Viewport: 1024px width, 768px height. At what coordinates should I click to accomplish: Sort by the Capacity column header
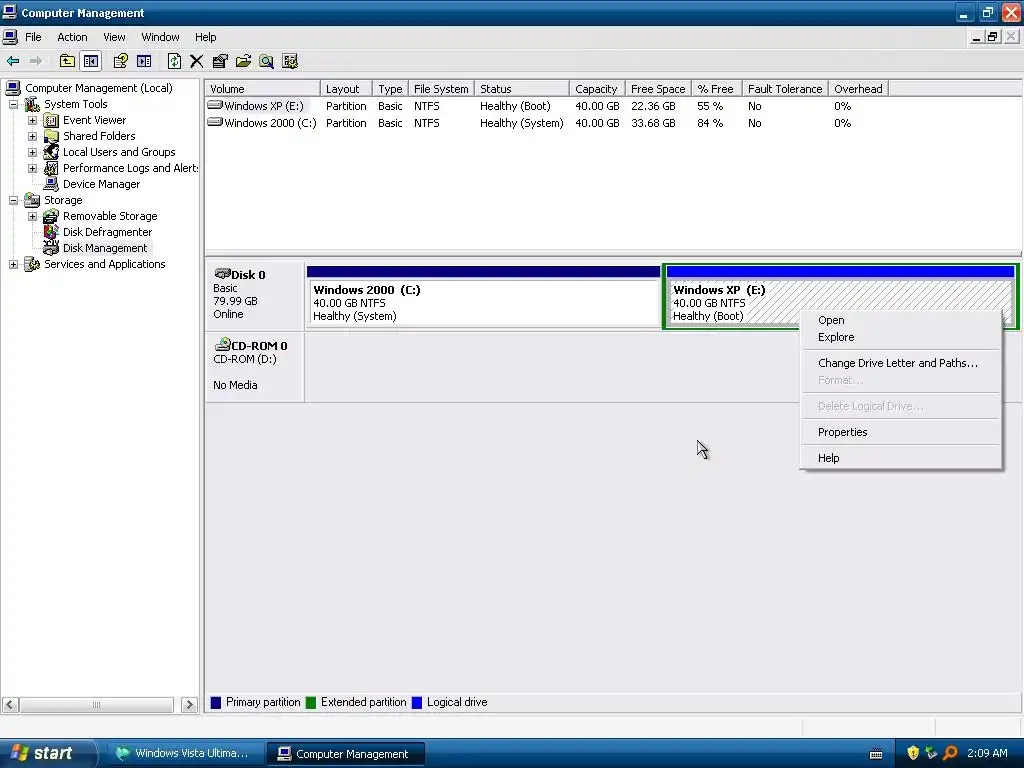(x=598, y=89)
